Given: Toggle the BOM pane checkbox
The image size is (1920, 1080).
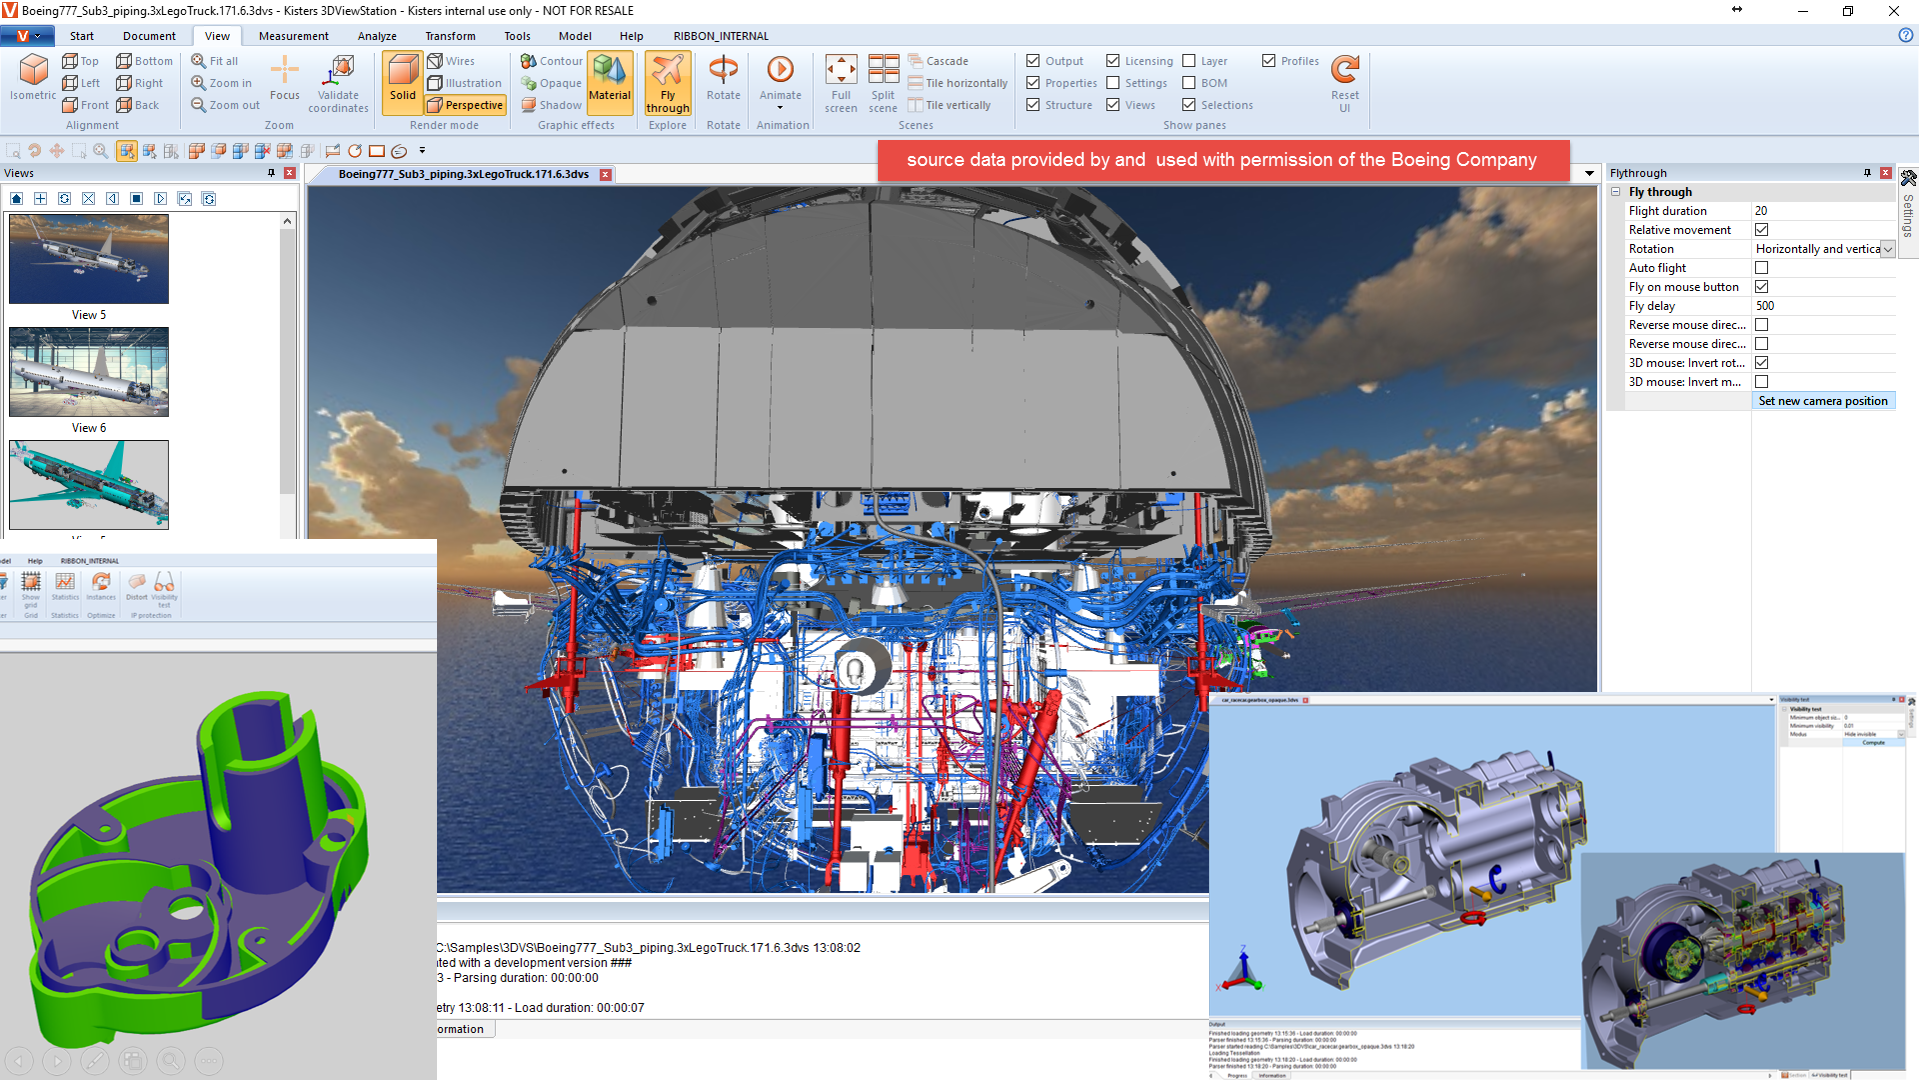Looking at the screenshot, I should point(1189,83).
